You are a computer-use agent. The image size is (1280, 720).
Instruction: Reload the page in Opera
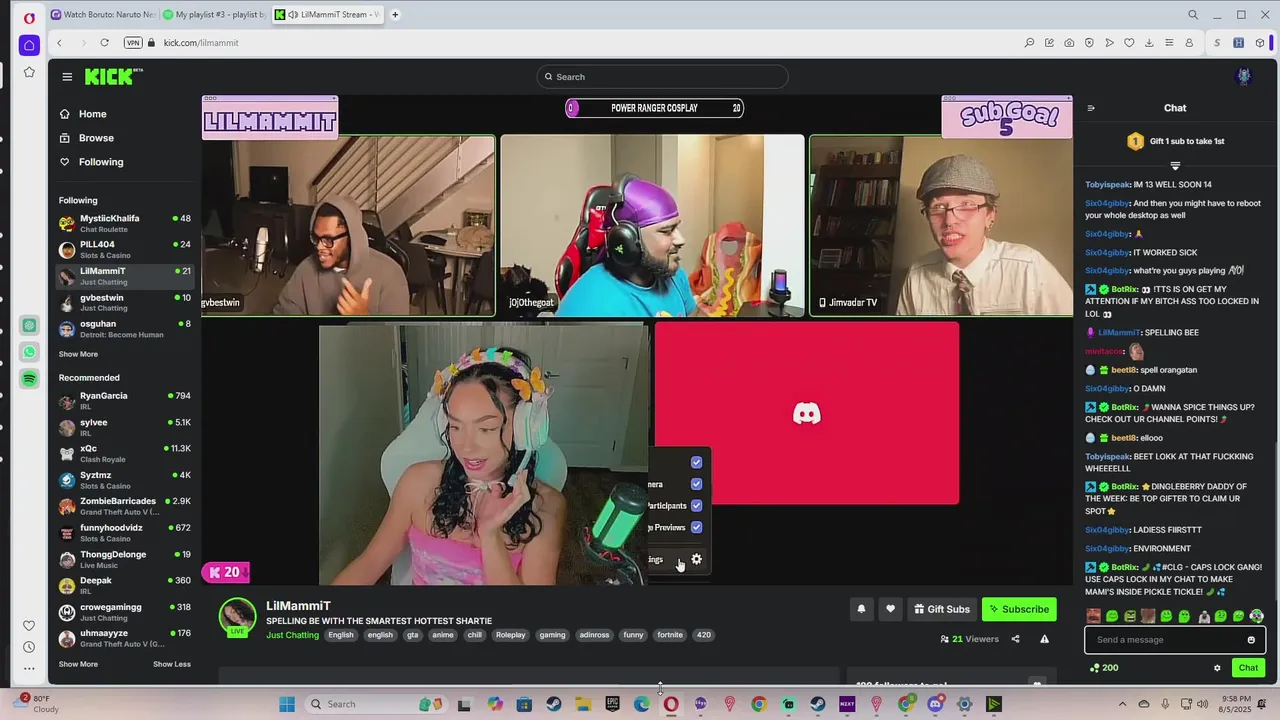(x=104, y=43)
